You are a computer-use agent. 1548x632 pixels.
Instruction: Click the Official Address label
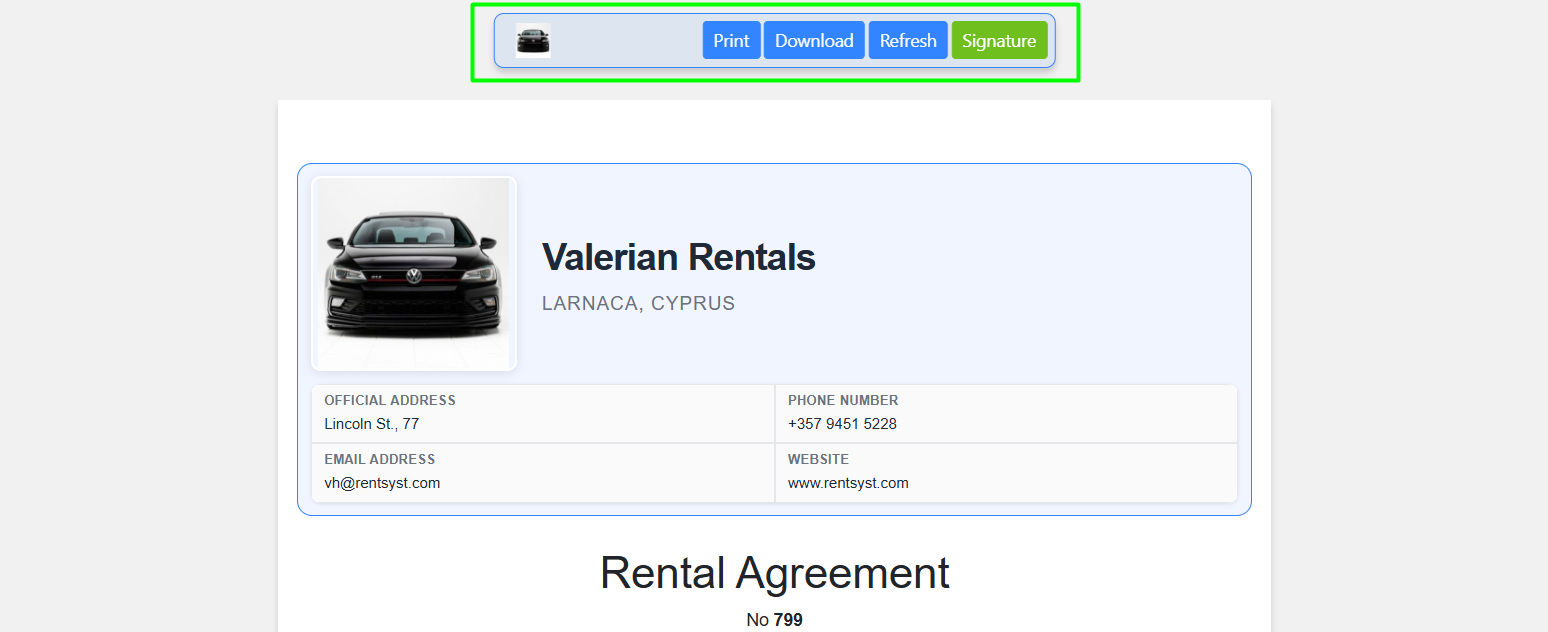390,400
